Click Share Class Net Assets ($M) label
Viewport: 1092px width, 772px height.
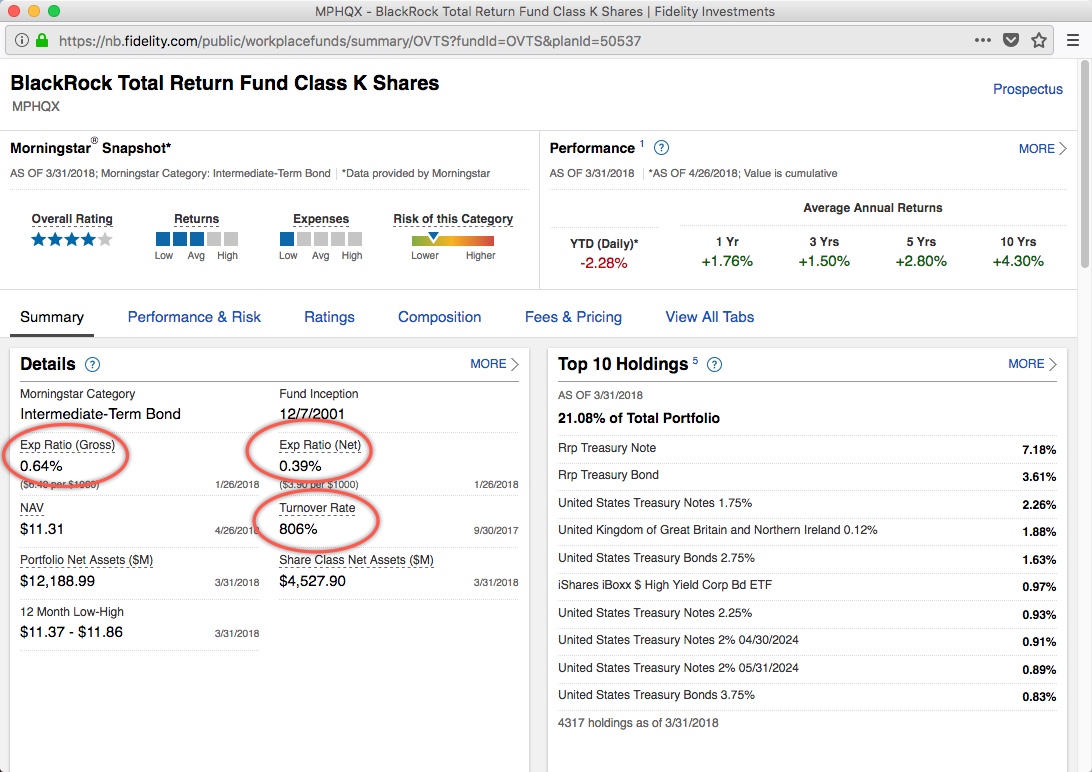[x=356, y=560]
